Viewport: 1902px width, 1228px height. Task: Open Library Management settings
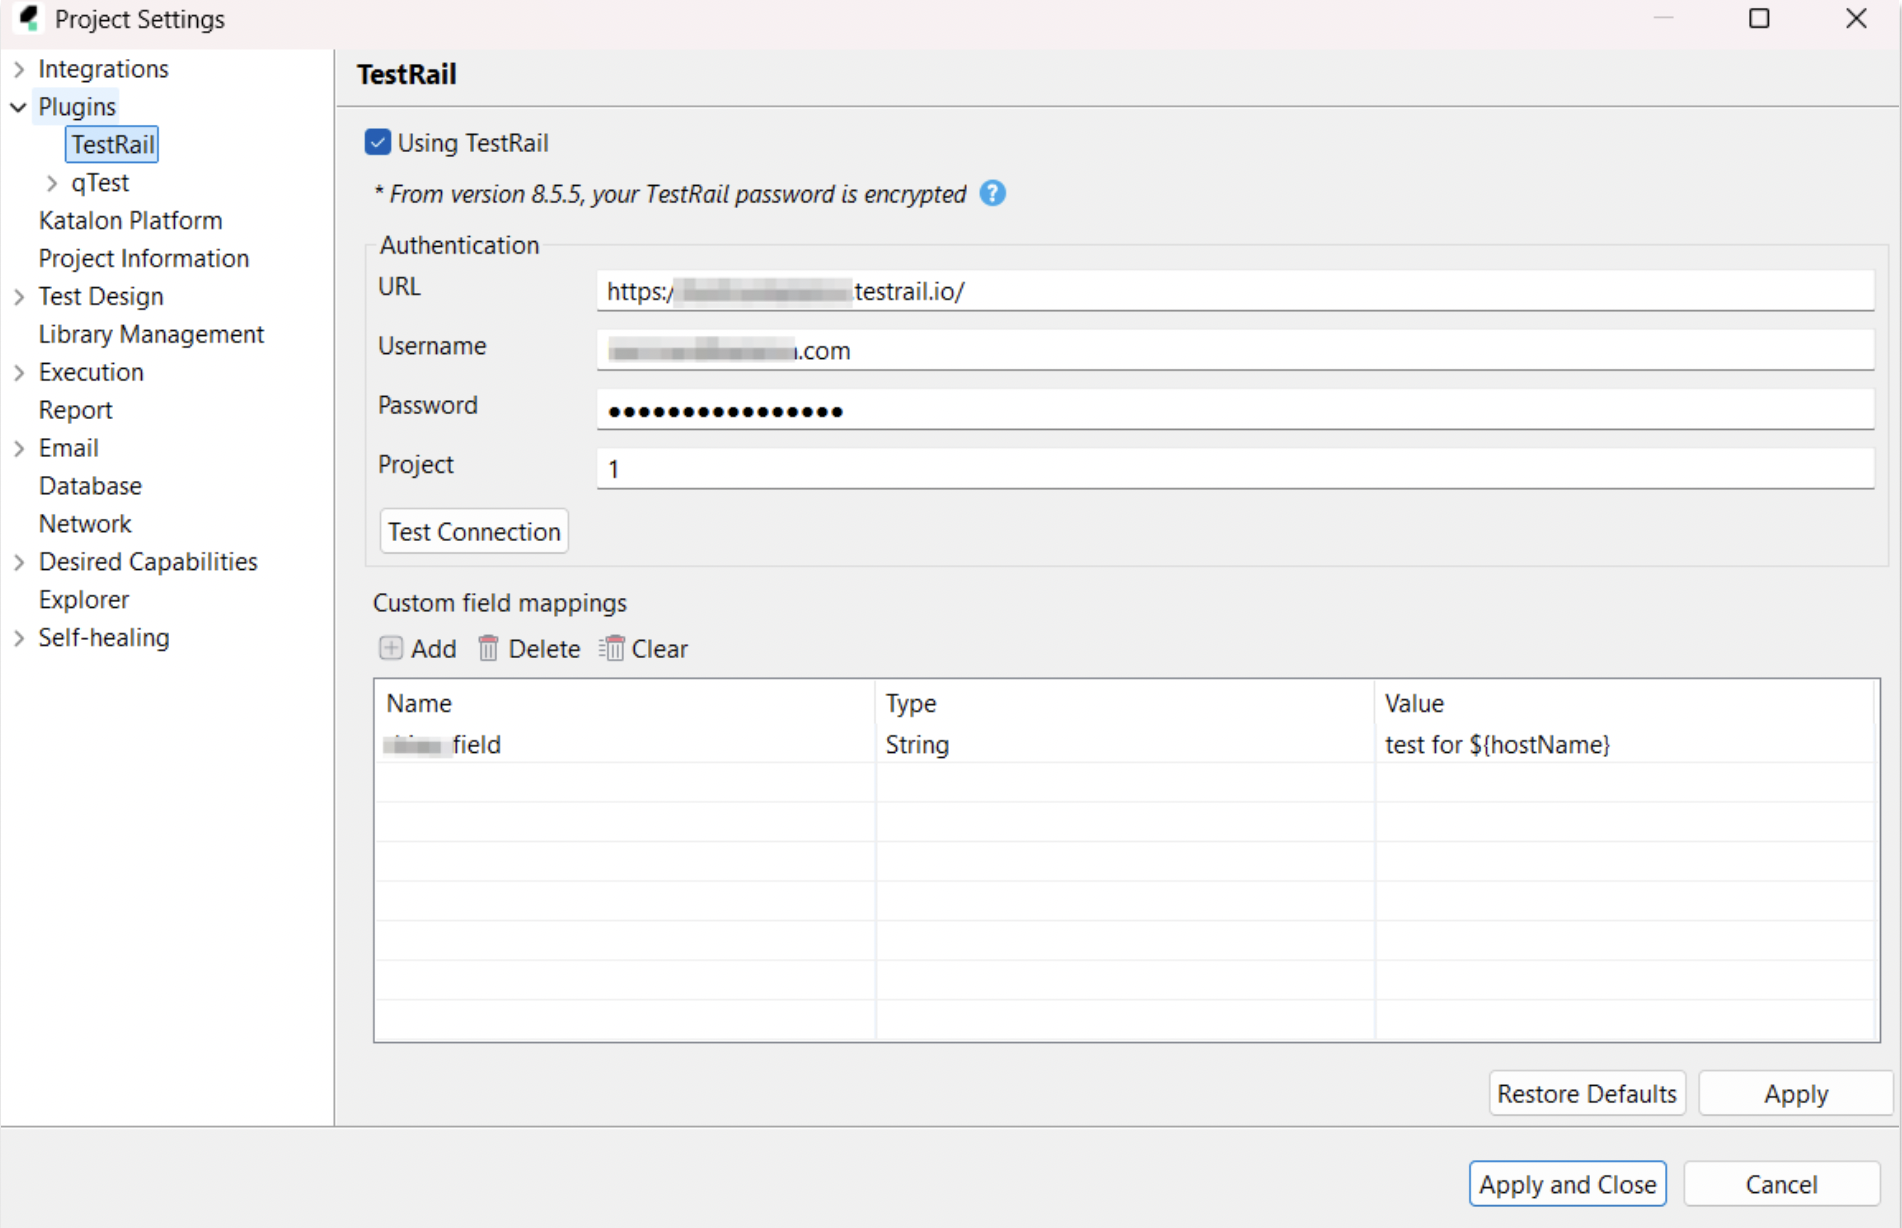[x=151, y=334]
